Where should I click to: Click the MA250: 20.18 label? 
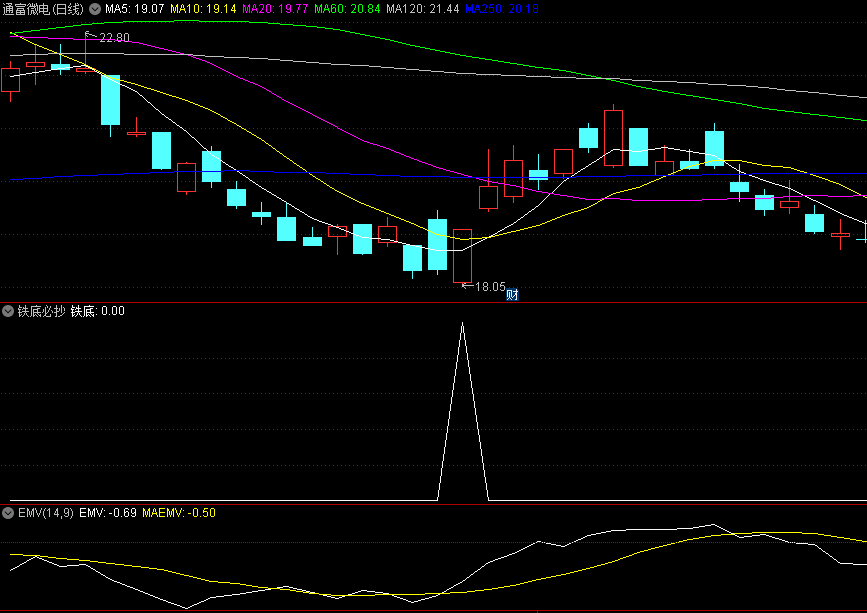coord(502,9)
